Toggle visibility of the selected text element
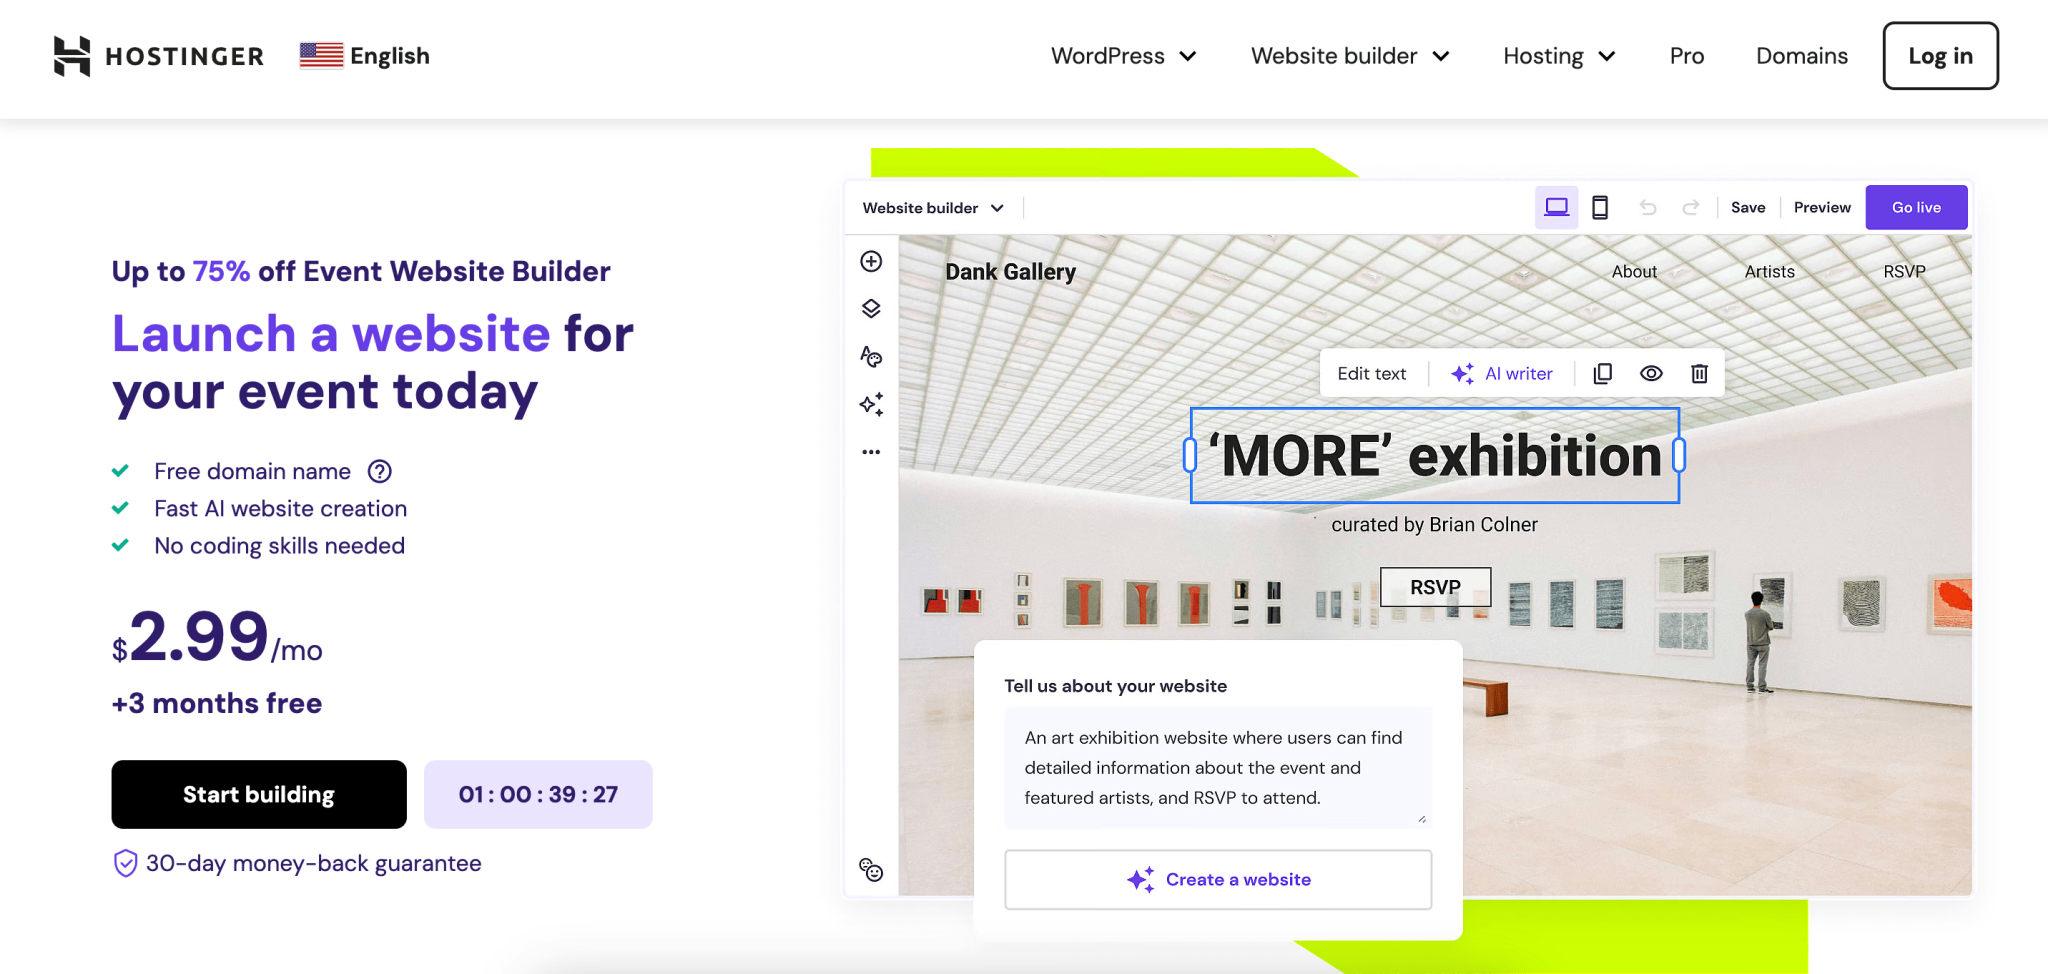This screenshot has height=974, width=2048. coord(1651,373)
